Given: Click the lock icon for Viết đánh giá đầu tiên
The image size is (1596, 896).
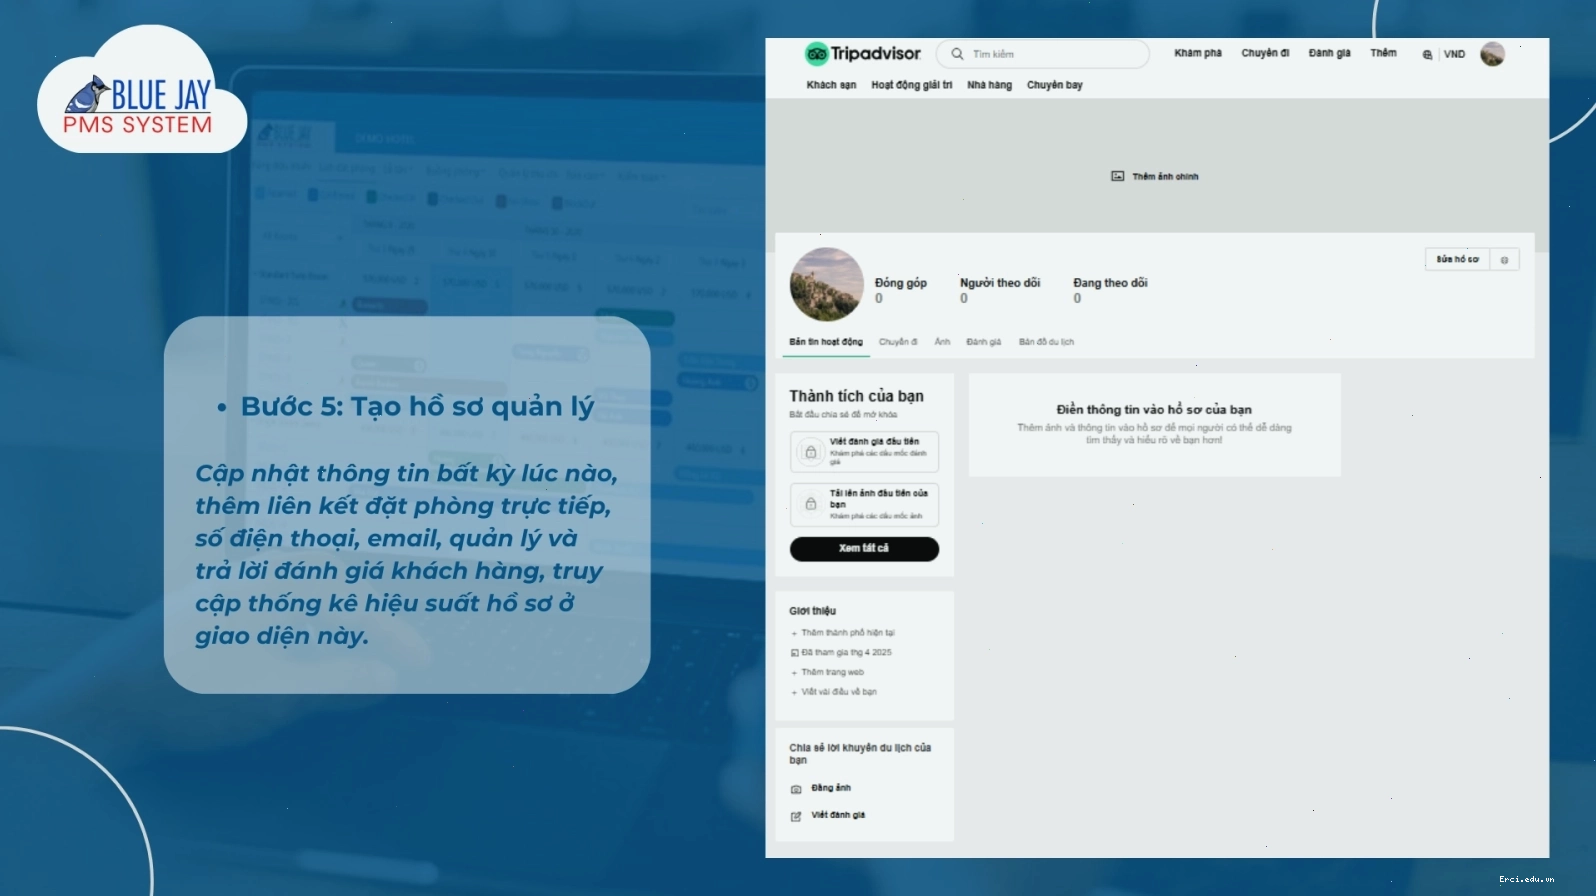Looking at the screenshot, I should (811, 452).
